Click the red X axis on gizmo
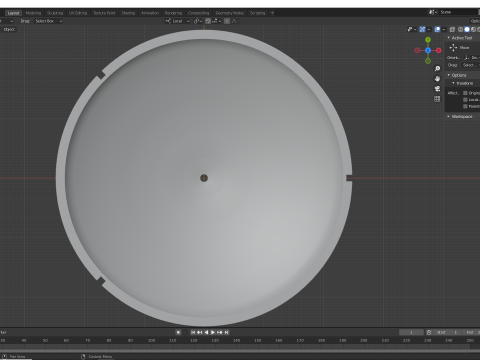The width and height of the screenshot is (480, 360). pos(439,50)
